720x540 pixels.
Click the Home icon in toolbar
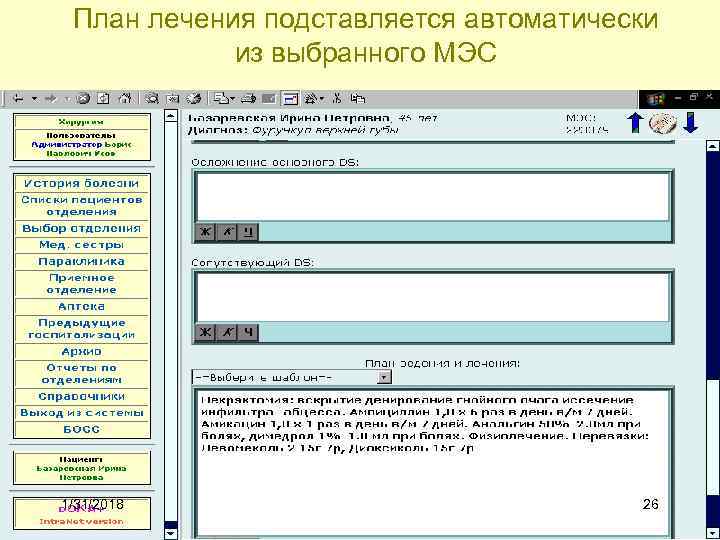125,99
